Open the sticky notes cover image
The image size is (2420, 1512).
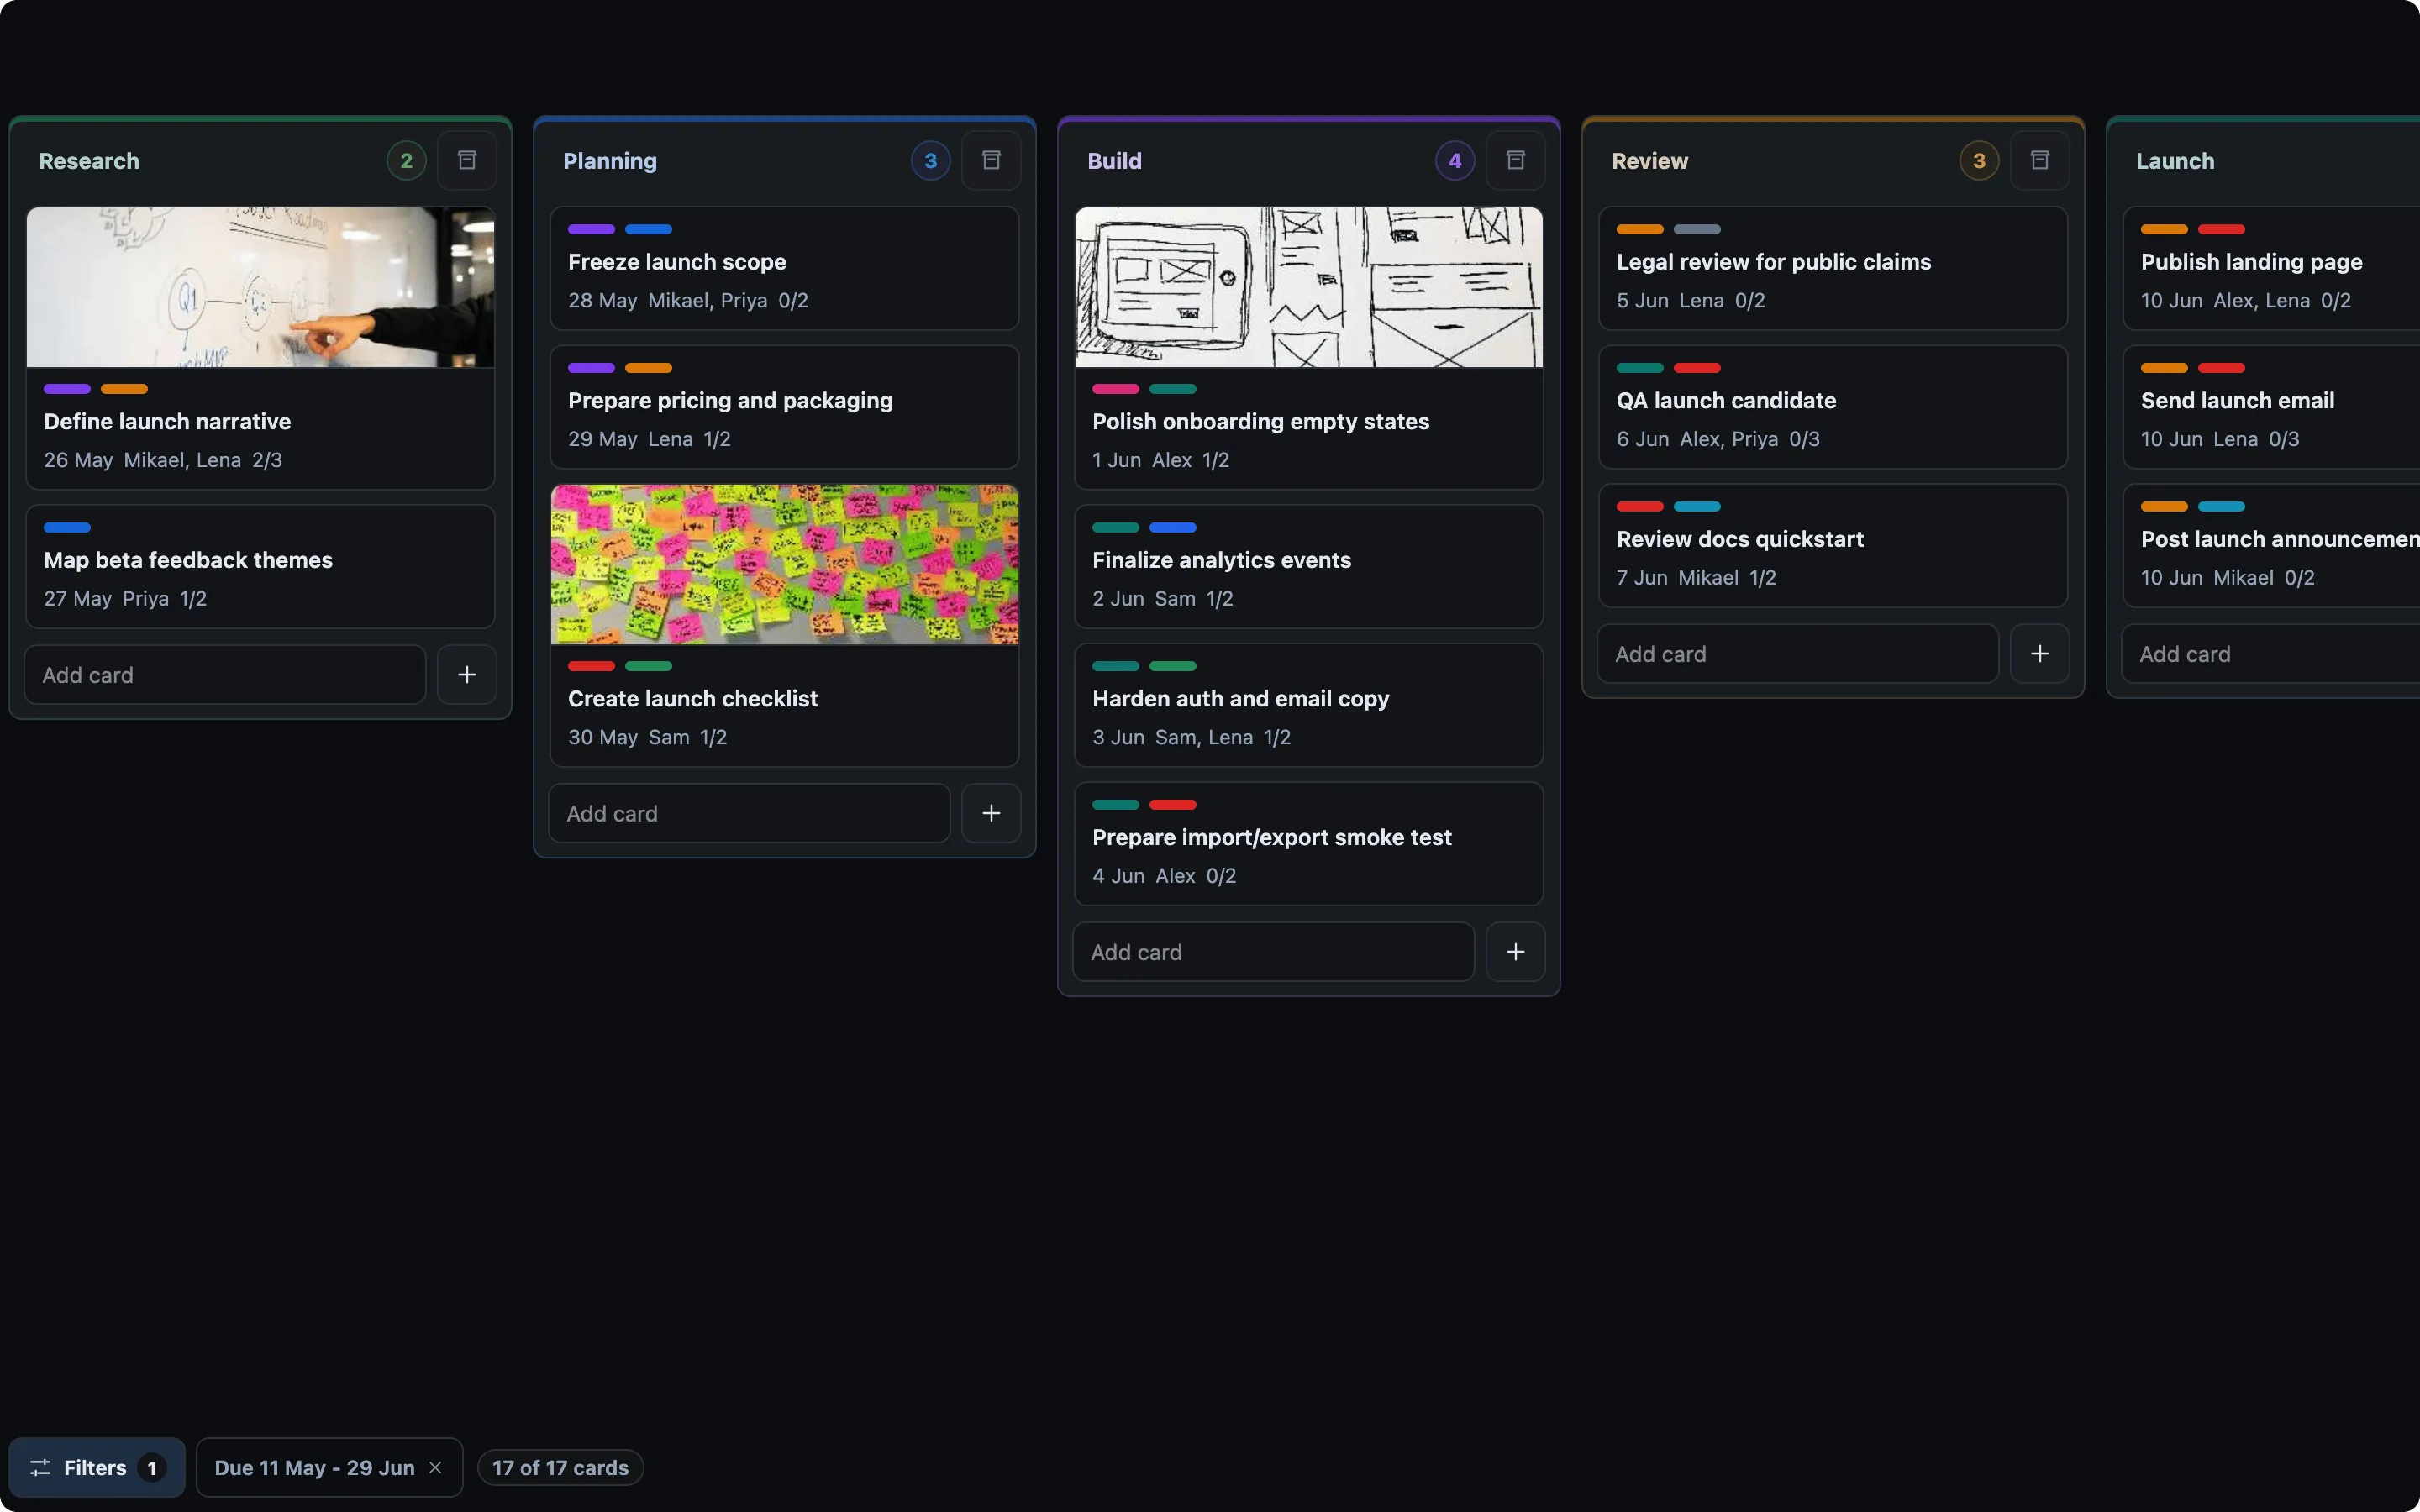pyautogui.click(x=785, y=564)
